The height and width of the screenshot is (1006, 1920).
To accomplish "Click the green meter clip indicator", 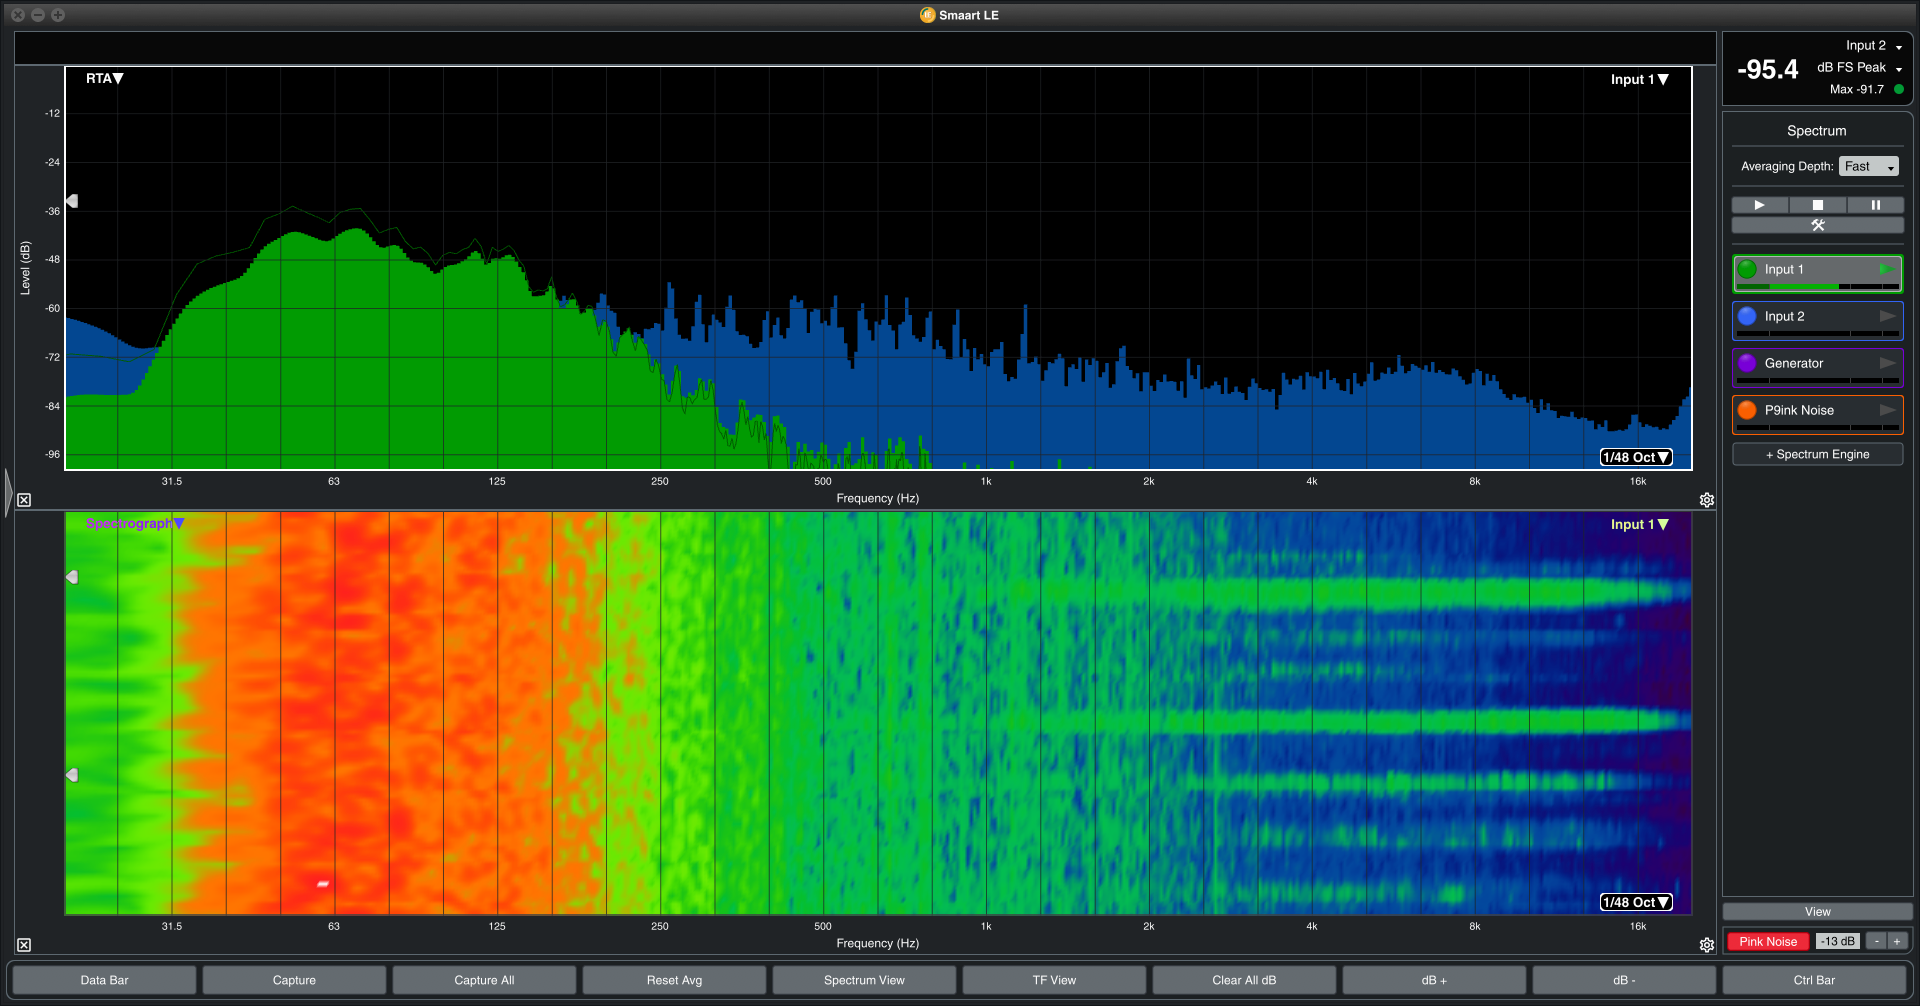I will [x=1899, y=89].
